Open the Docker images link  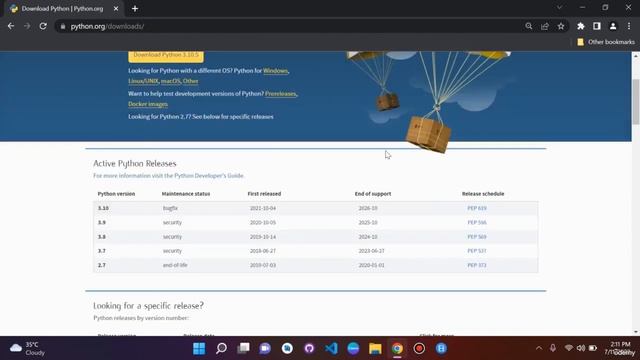tap(148, 104)
